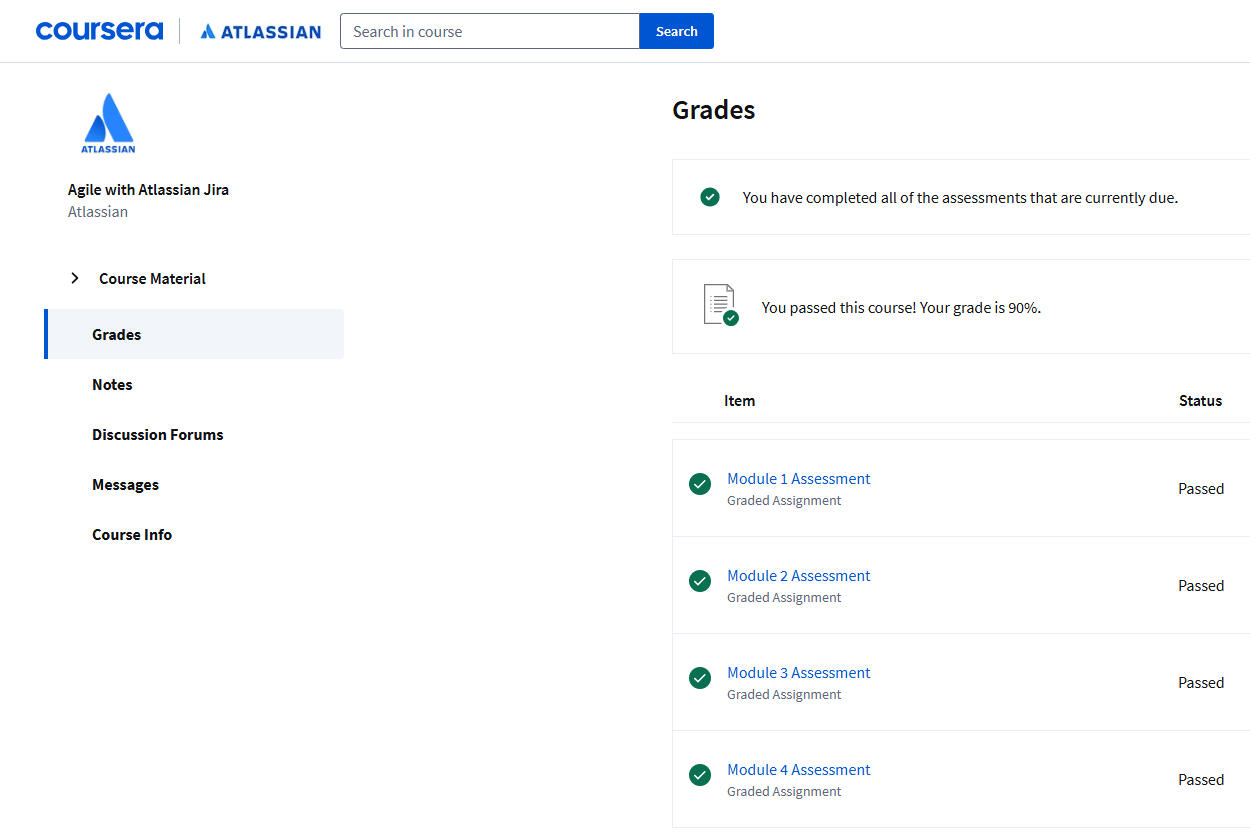This screenshot has width=1250, height=832.
Task: Click inside the Search in course field
Action: 490,31
